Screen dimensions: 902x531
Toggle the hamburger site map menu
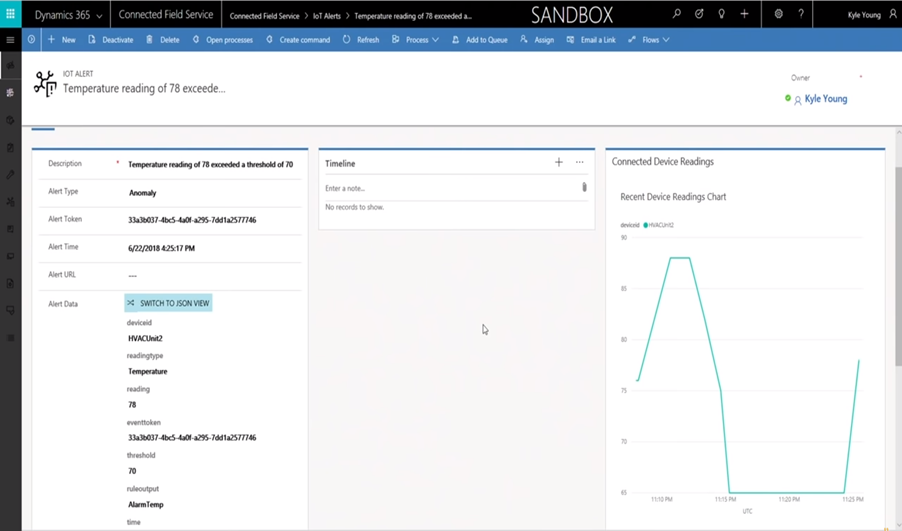coord(10,40)
